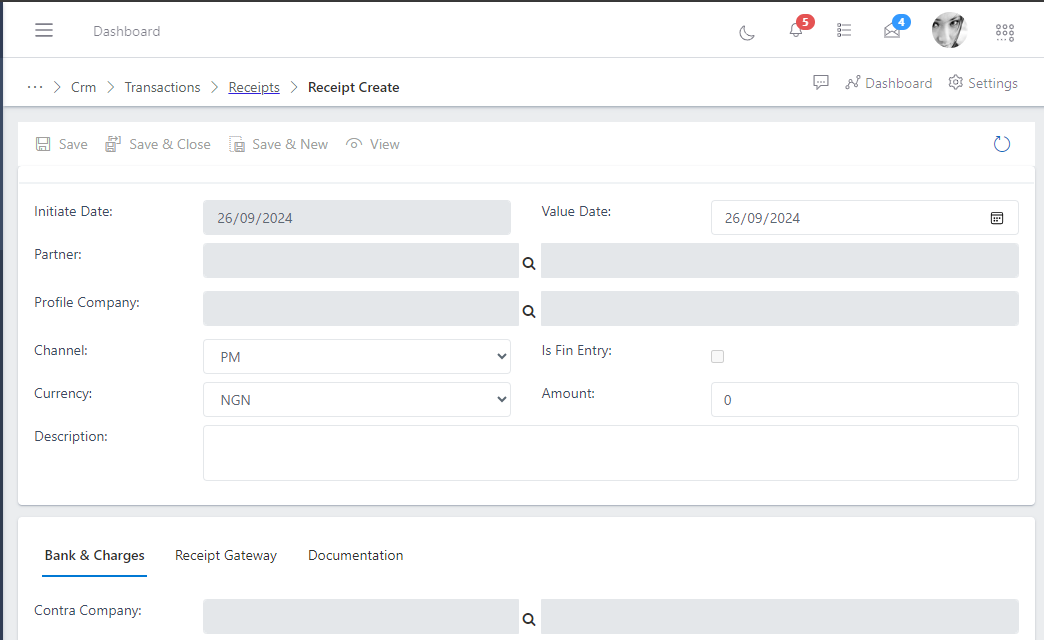This screenshot has height=640, width=1044.
Task: Click inside the Amount input field
Action: [x=864, y=399]
